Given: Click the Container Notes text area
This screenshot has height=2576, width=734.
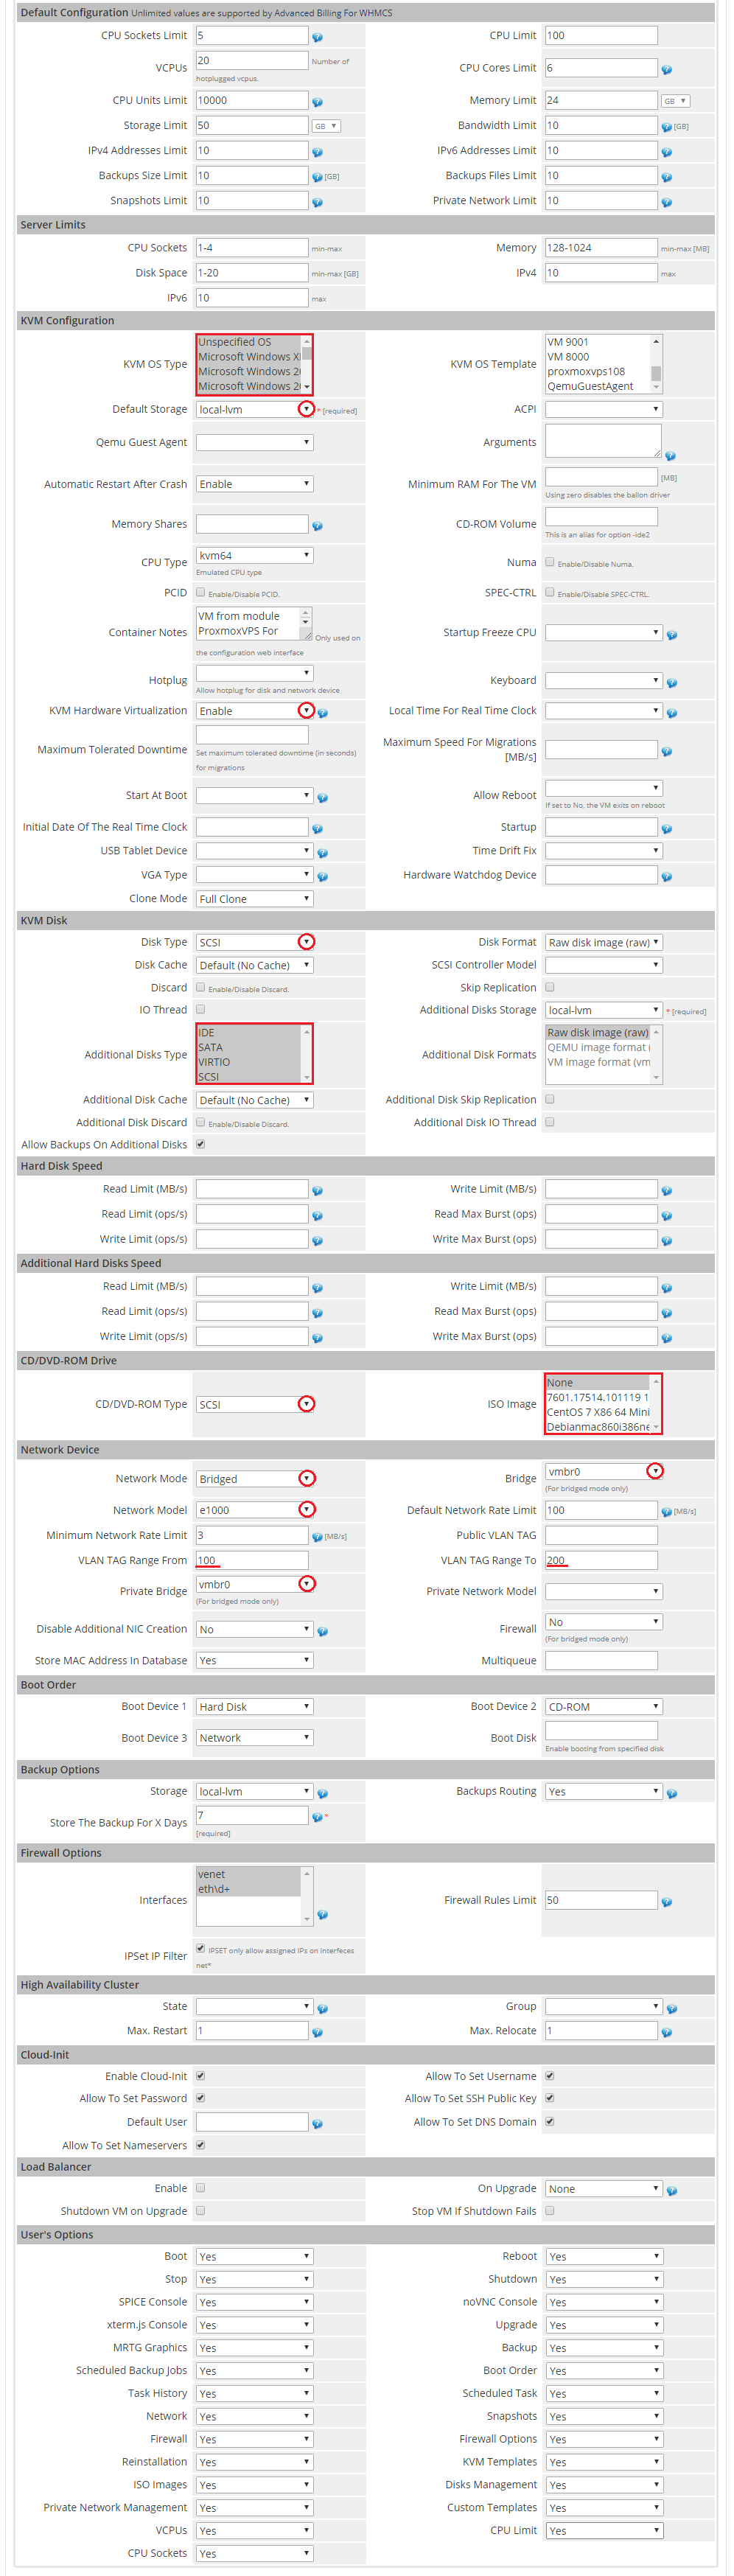Looking at the screenshot, I should click(x=255, y=624).
